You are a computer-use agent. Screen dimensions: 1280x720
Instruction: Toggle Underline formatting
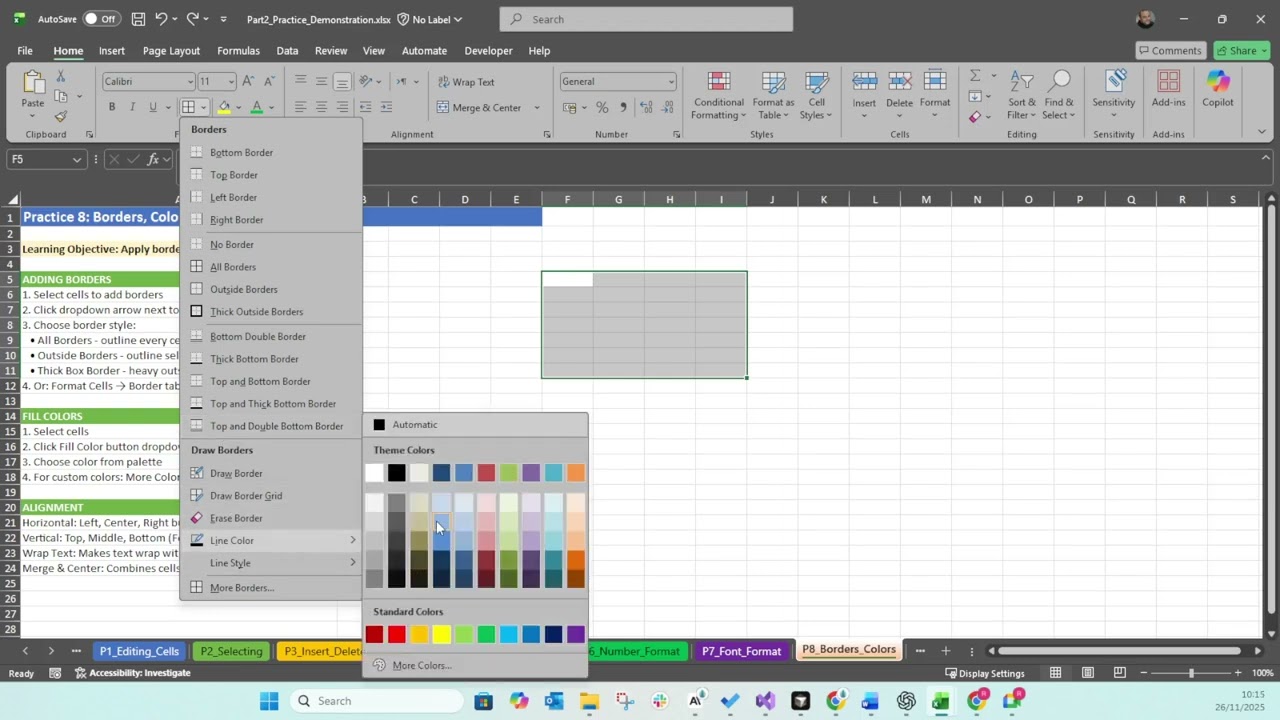point(152,107)
